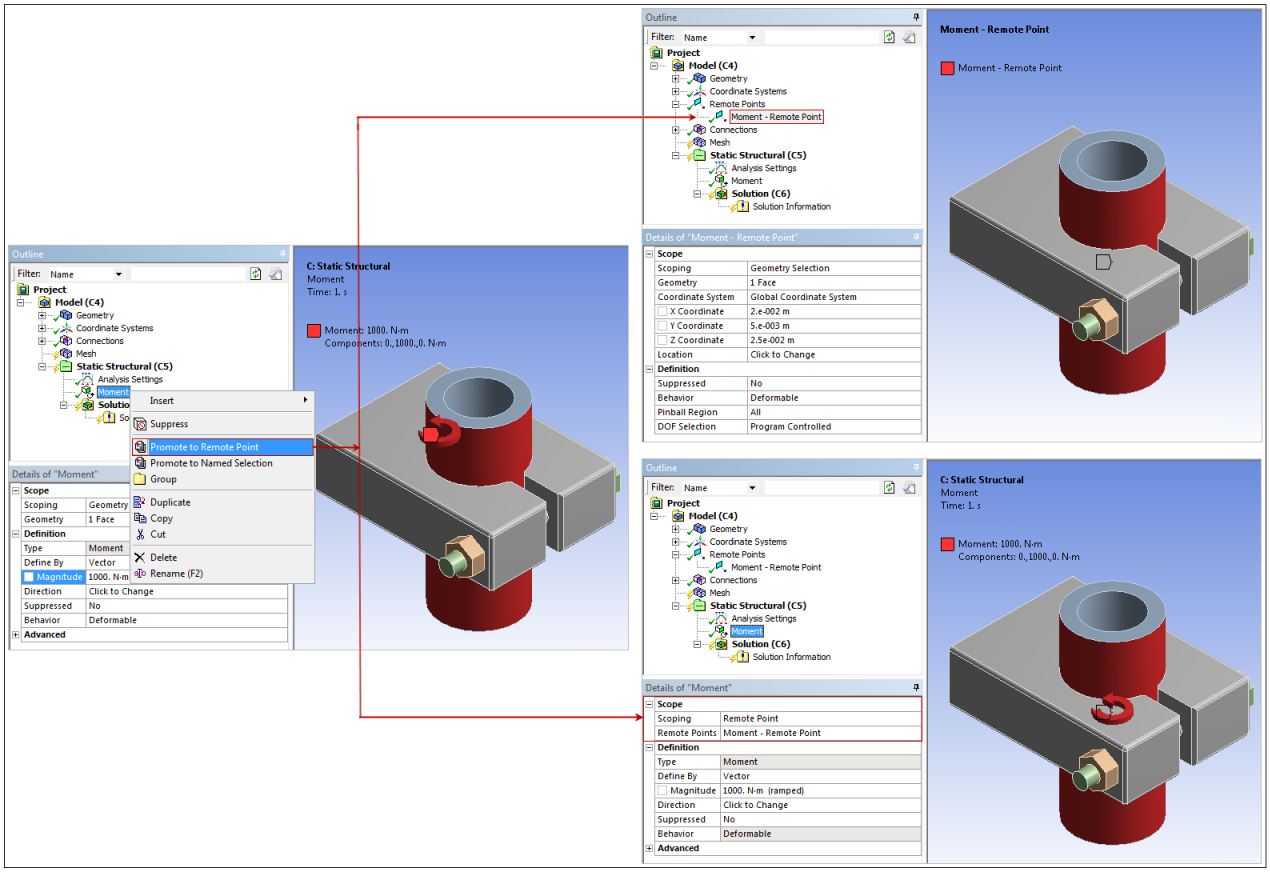Click refresh filter icon in top-right Outline
Image resolution: width=1270 pixels, height=872 pixels.
pyautogui.click(x=889, y=37)
